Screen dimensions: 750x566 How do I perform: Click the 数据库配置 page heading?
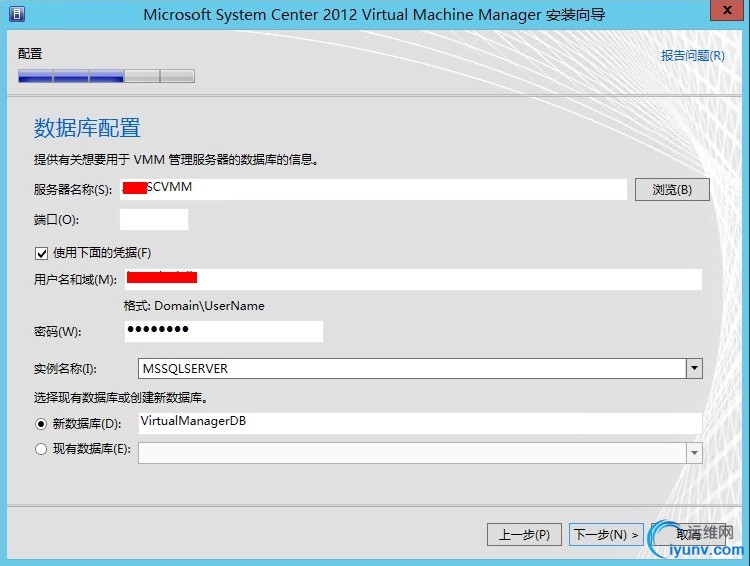tap(87, 128)
